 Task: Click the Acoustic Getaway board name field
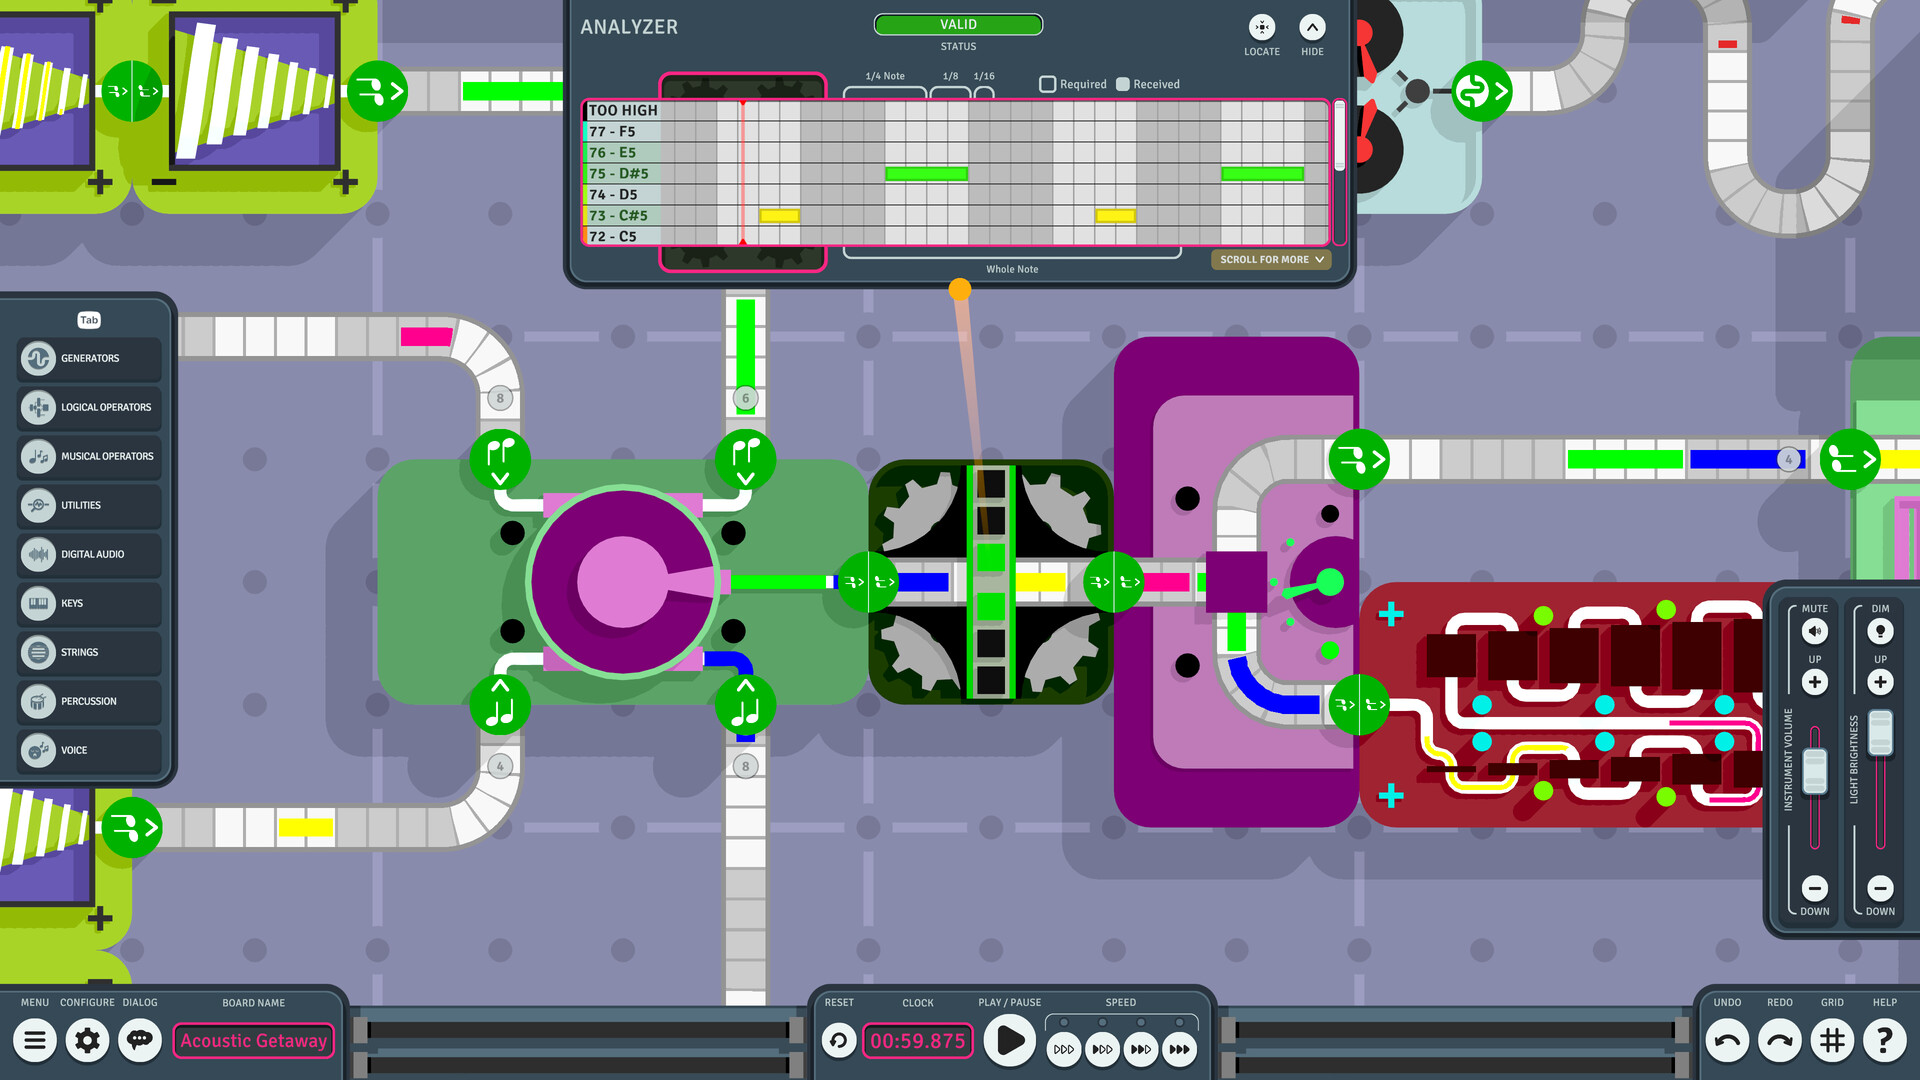click(253, 1040)
